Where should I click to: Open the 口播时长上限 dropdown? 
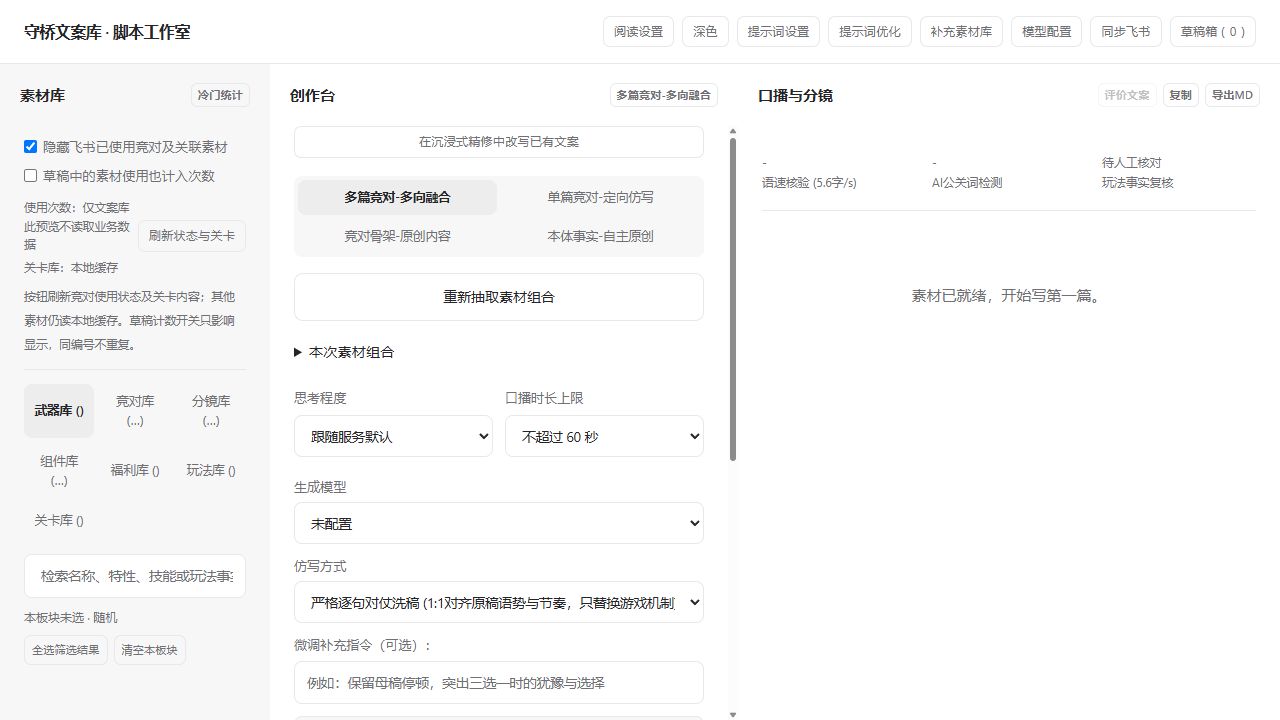coord(605,436)
